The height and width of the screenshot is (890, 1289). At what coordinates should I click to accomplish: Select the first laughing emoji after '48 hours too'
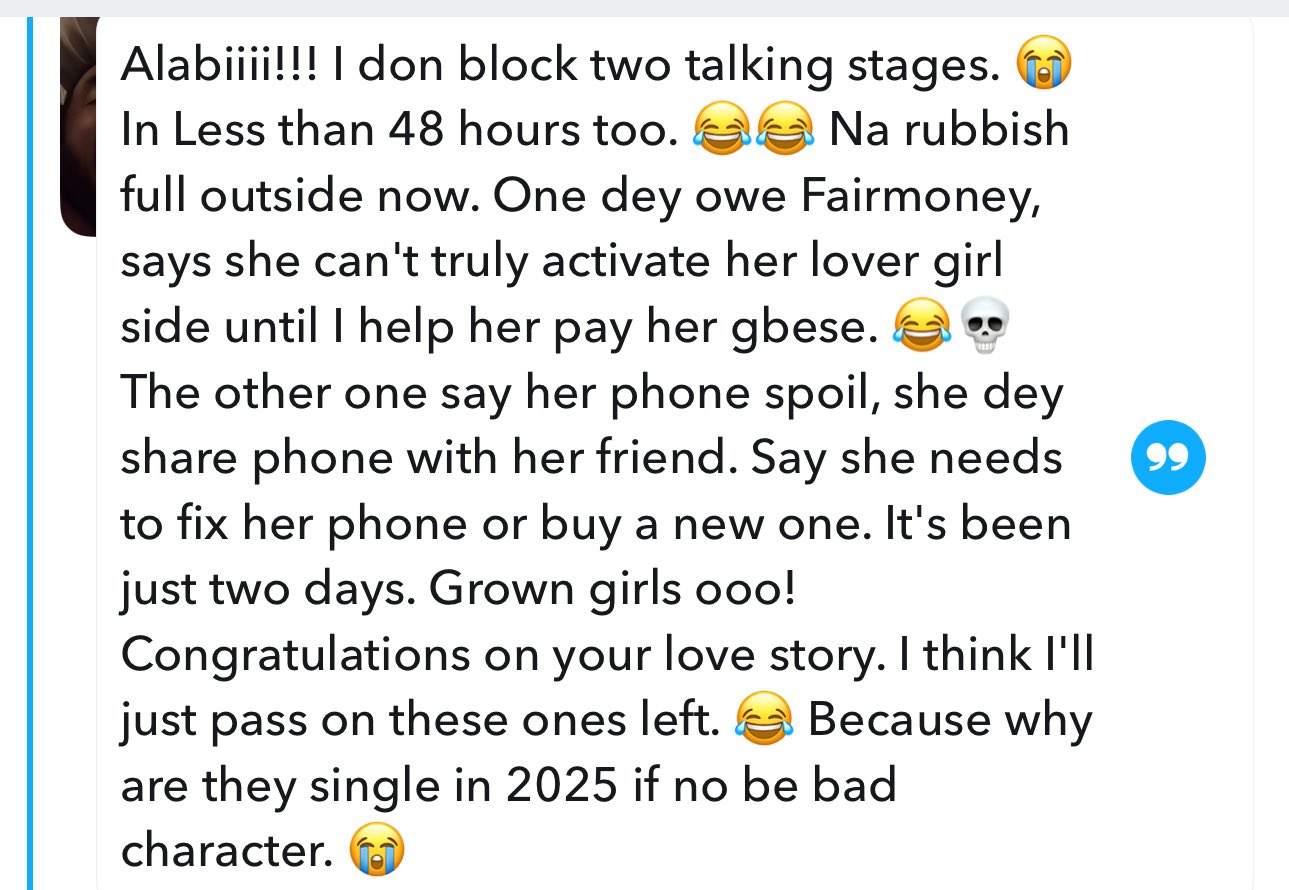point(717,131)
